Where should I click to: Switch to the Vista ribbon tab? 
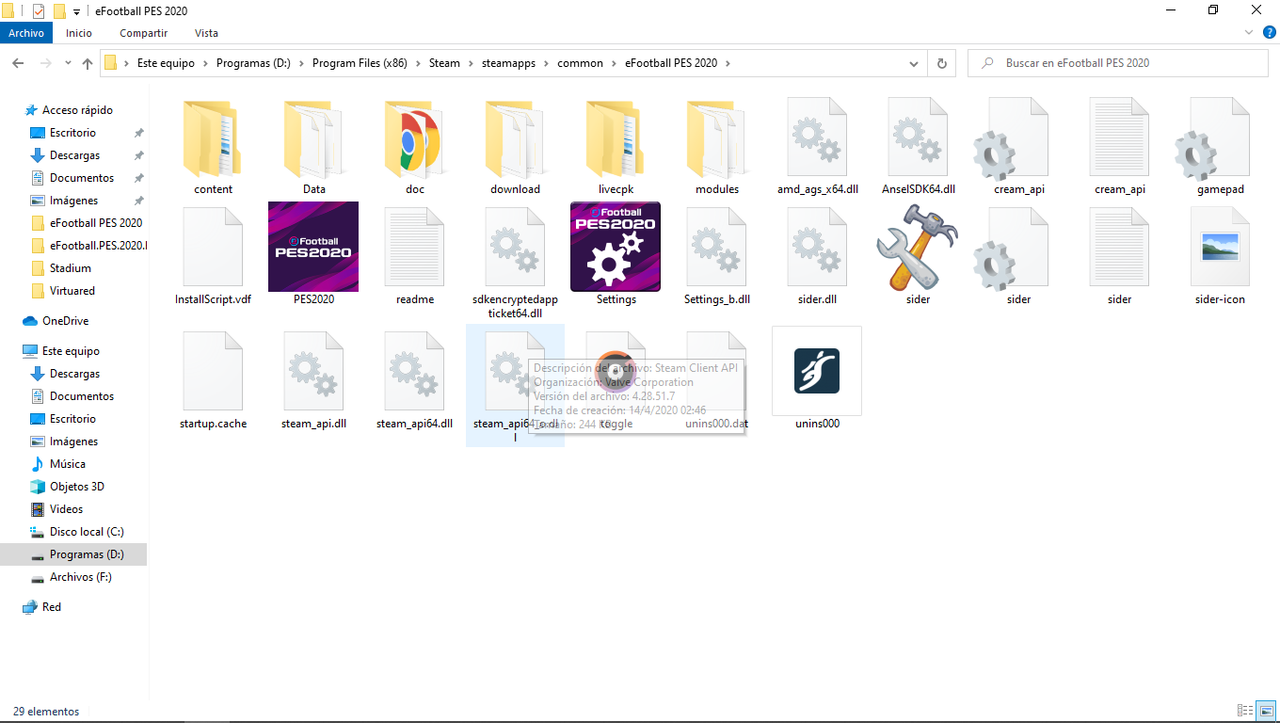[206, 33]
